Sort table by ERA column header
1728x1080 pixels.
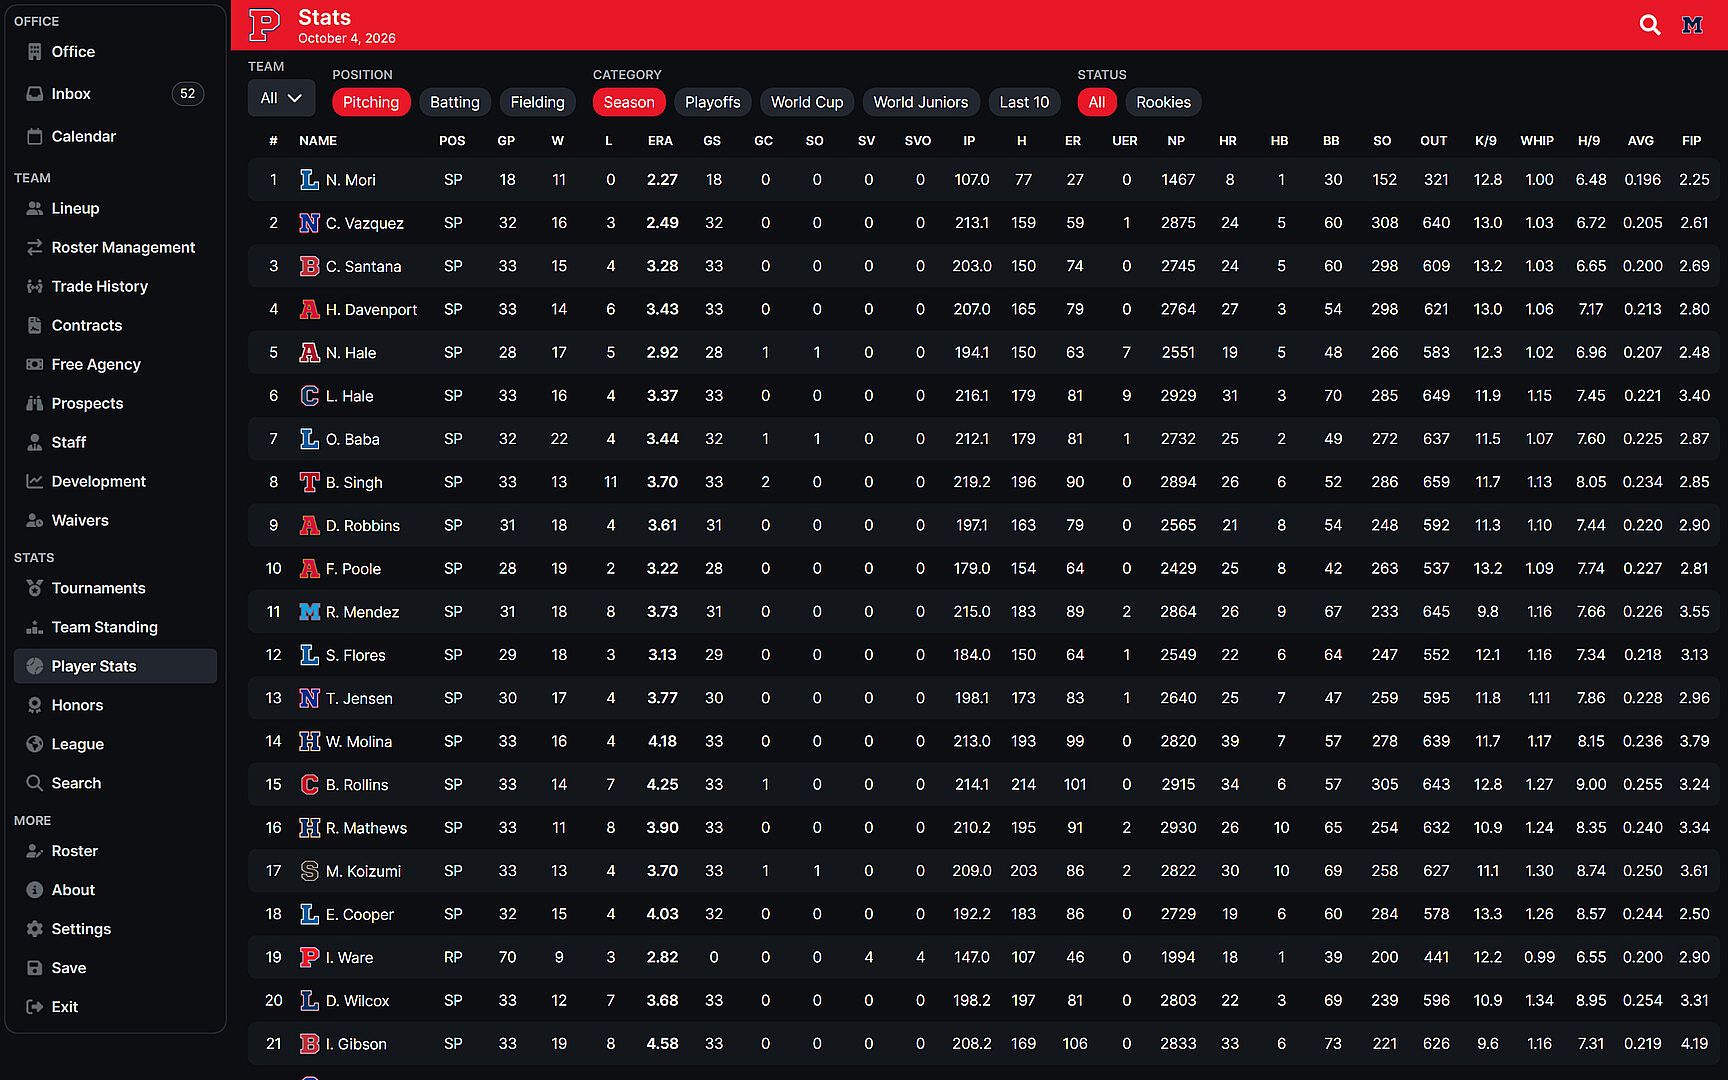point(660,141)
